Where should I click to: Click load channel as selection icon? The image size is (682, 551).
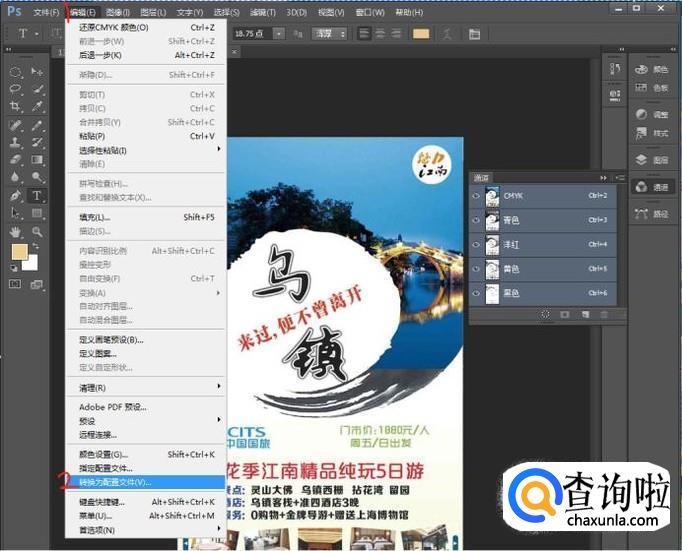pos(545,314)
